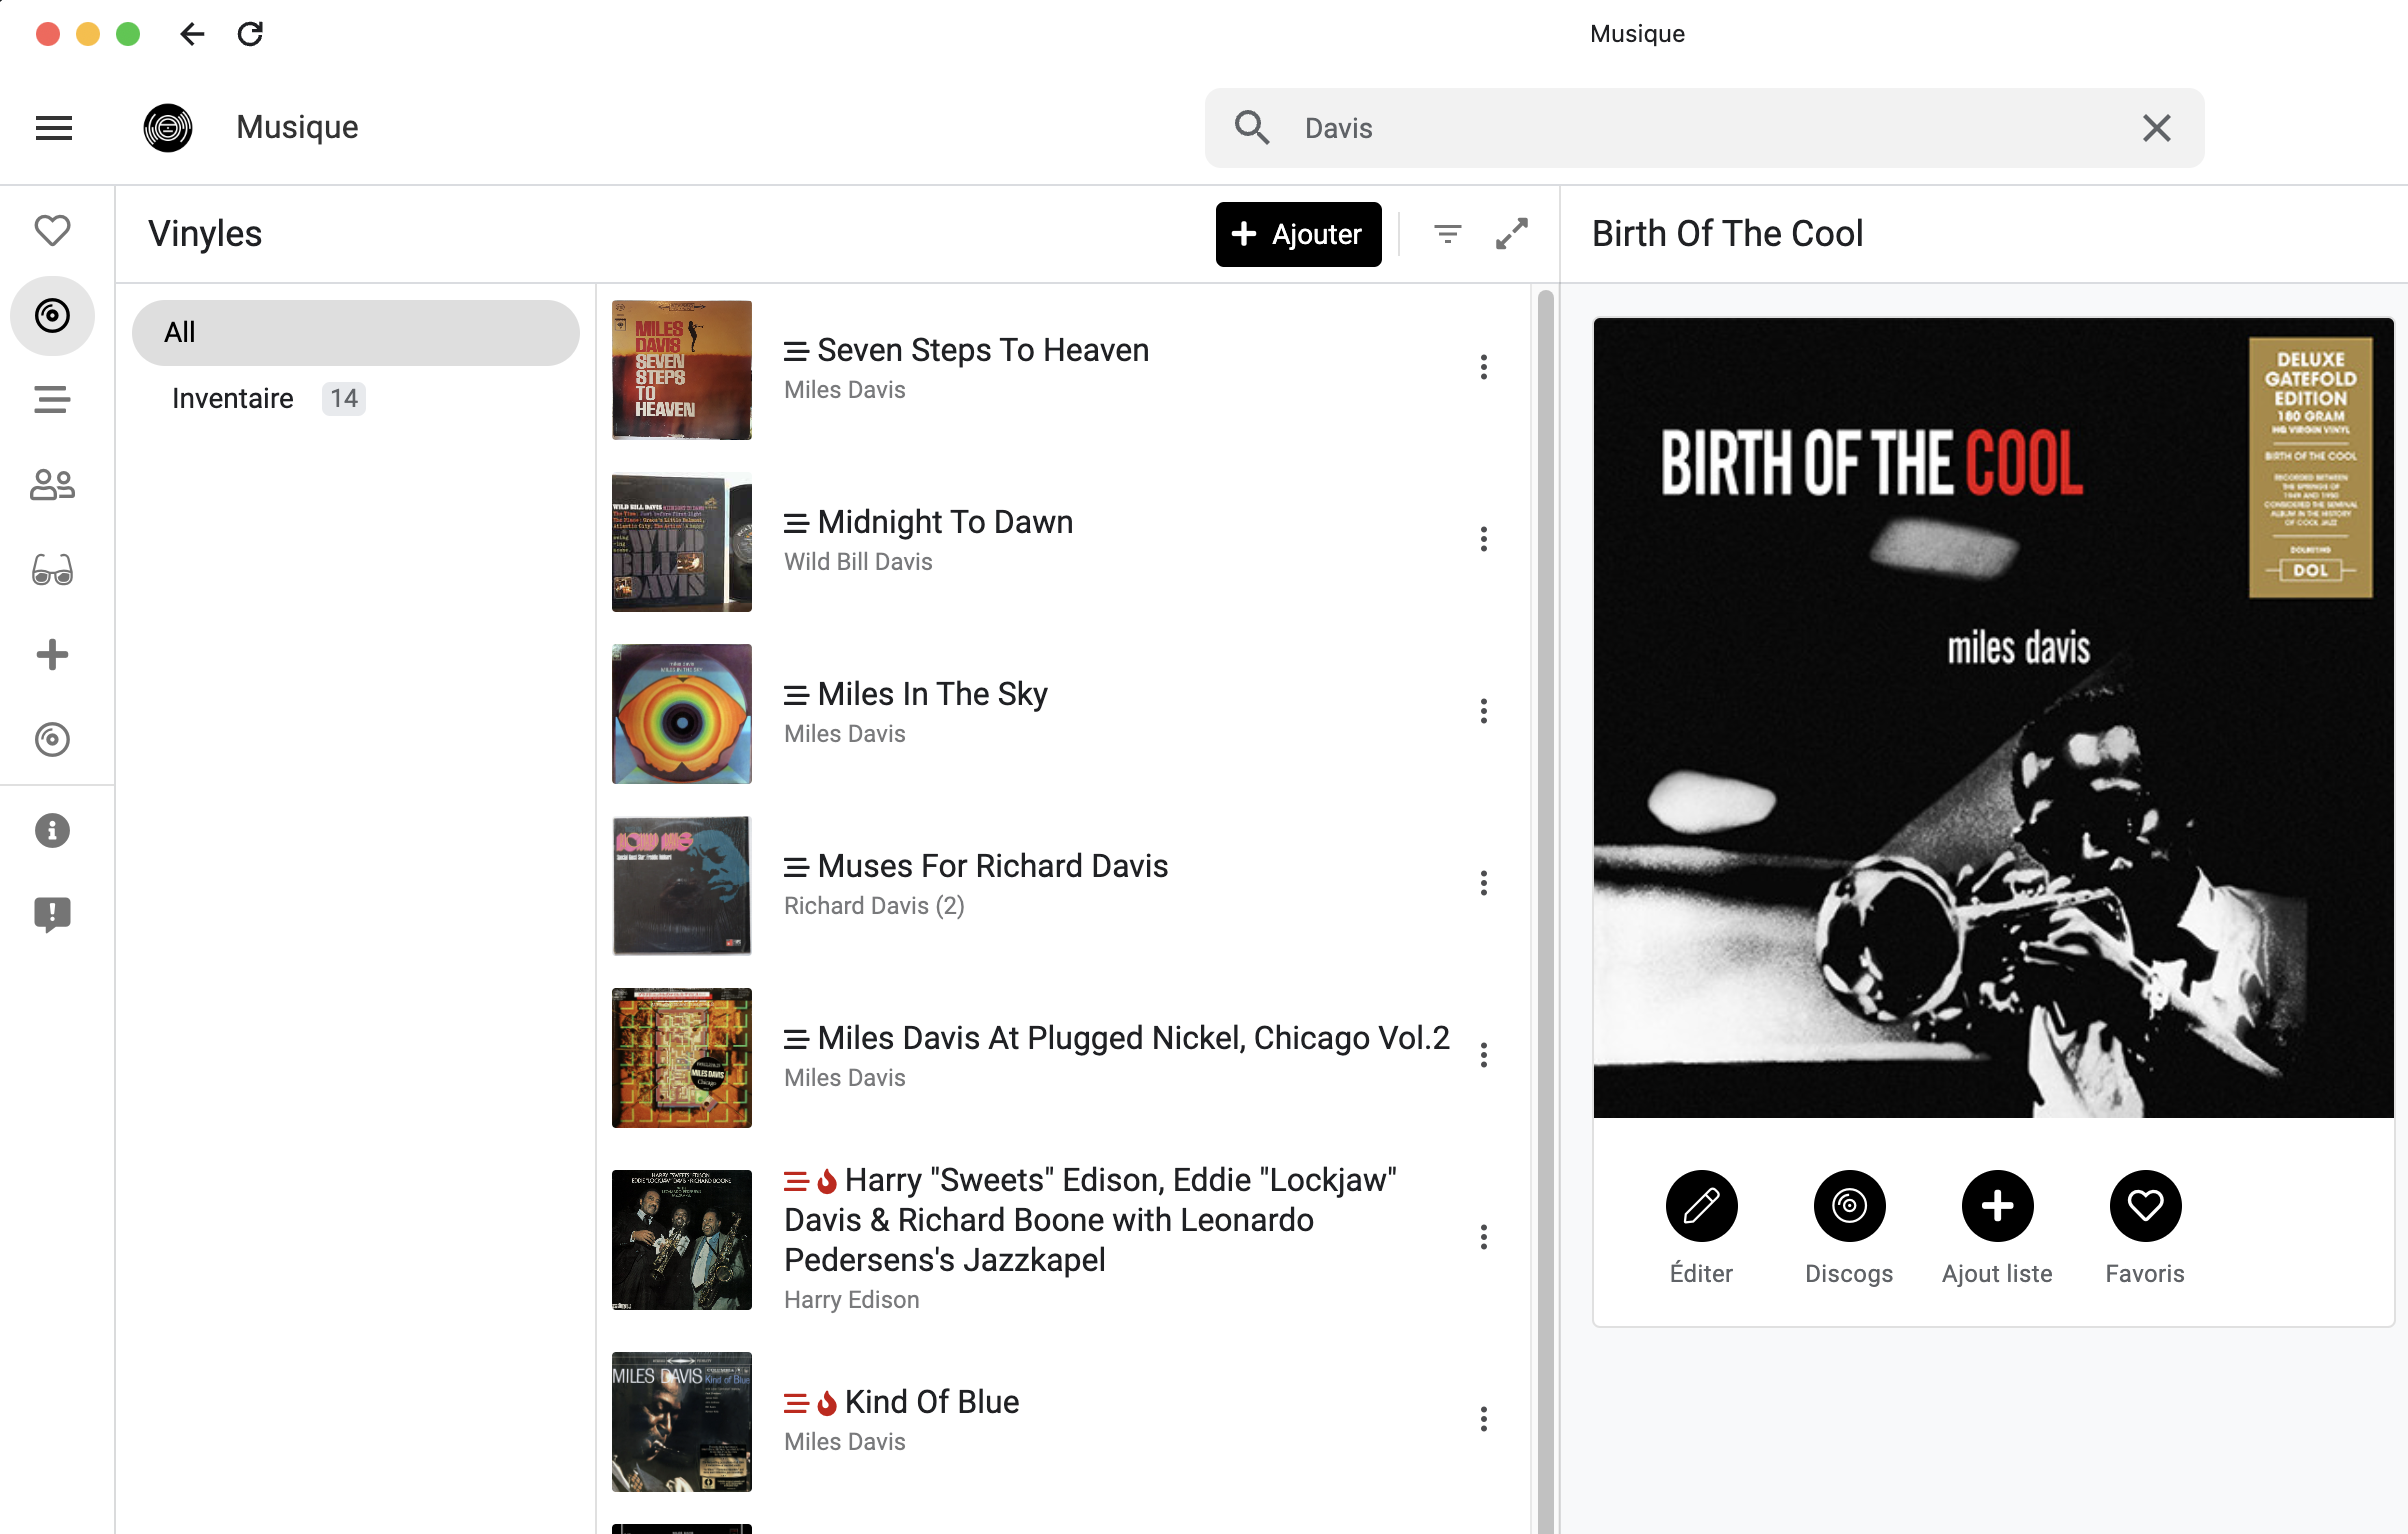Click the glasses icon in the sidebar
Viewport: 2408px width, 1534px height.
coord(52,570)
